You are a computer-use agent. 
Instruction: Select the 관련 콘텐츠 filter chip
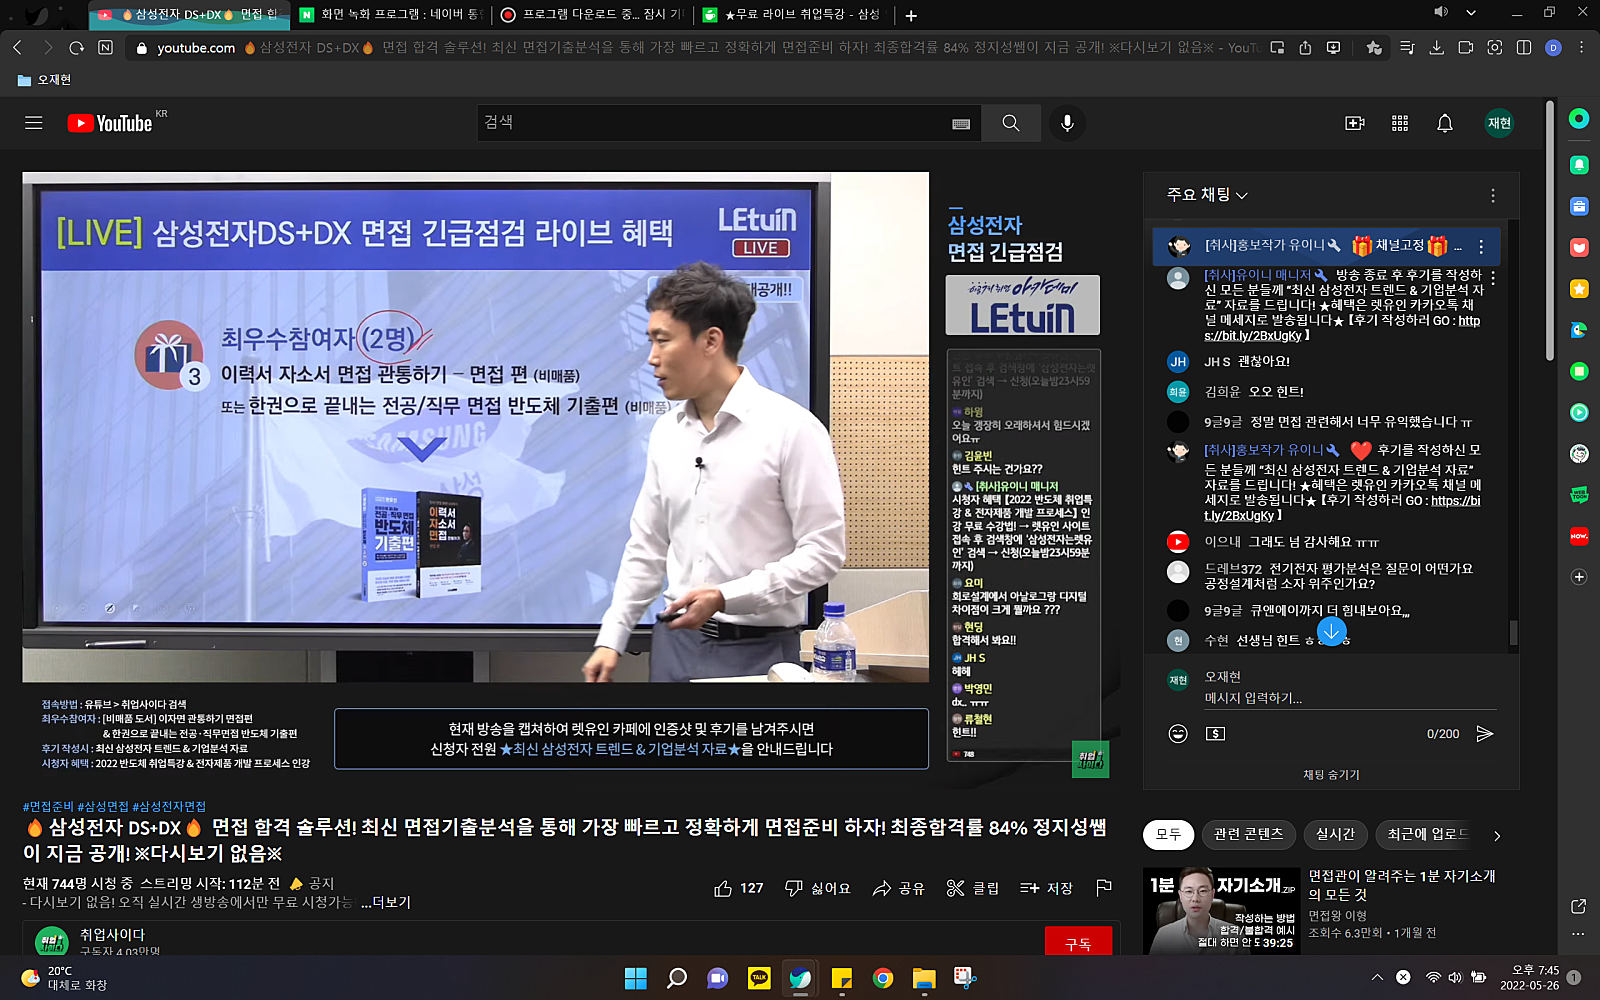1248,834
